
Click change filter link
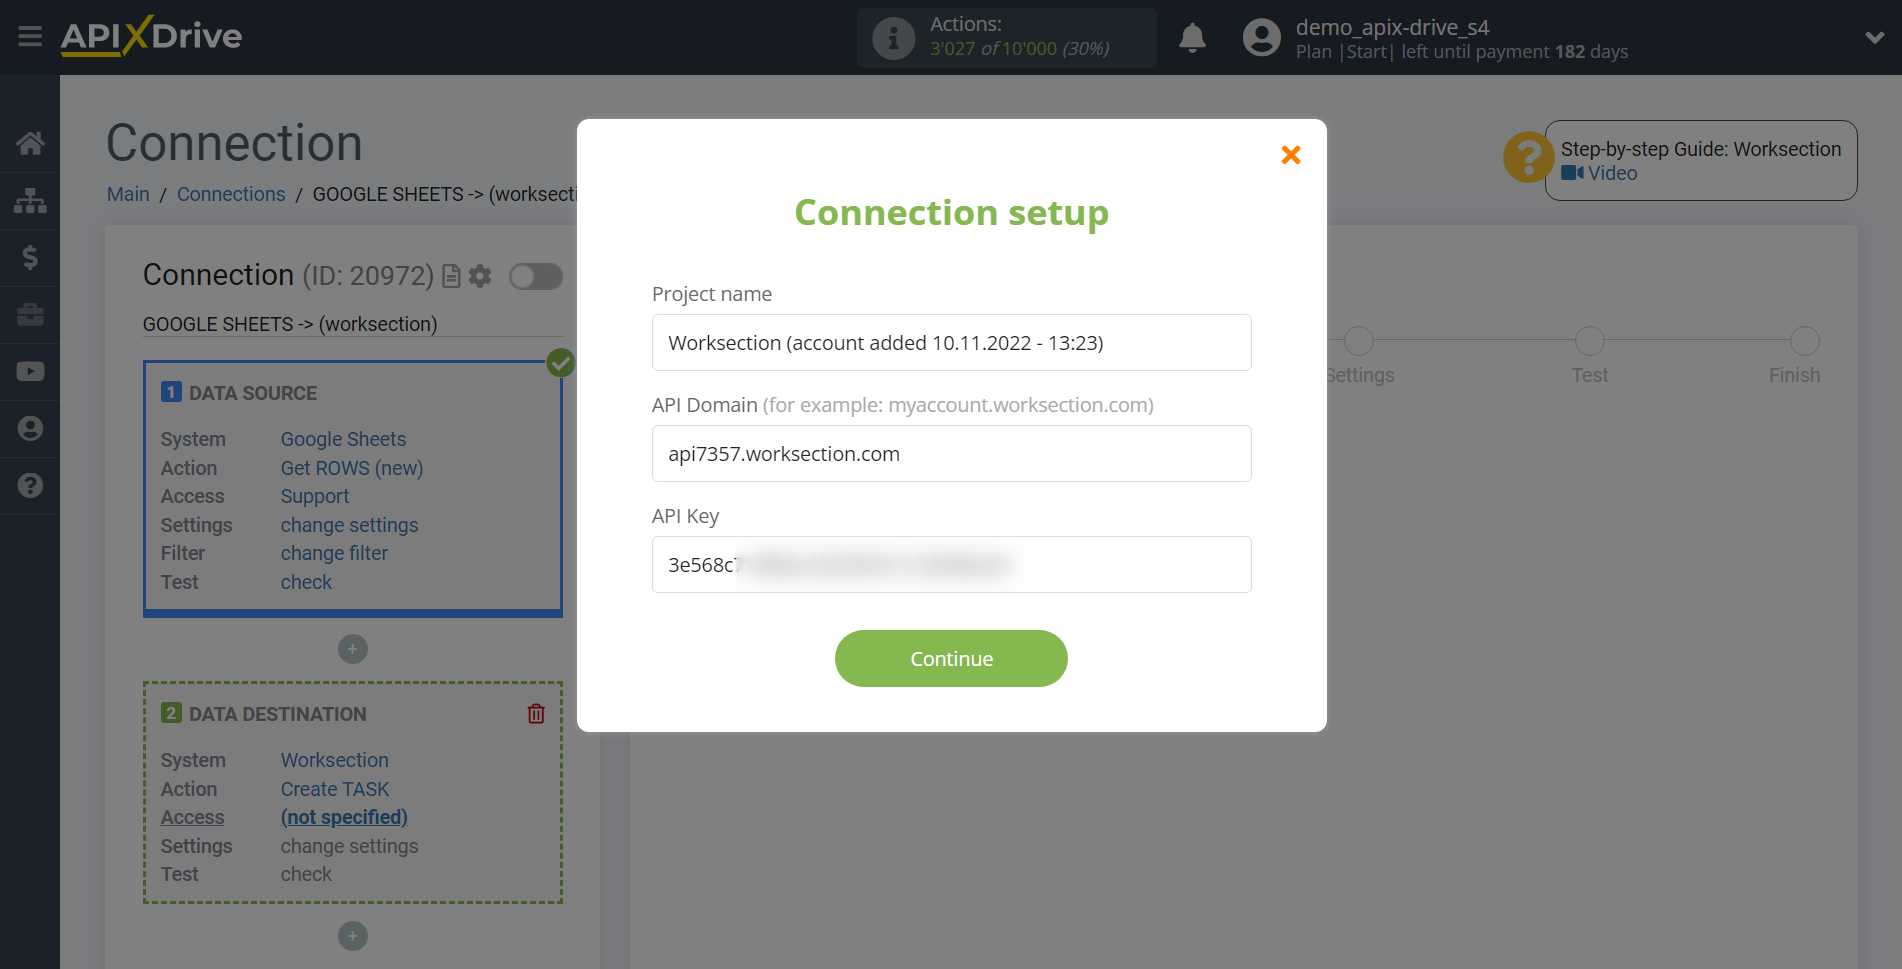point(334,553)
